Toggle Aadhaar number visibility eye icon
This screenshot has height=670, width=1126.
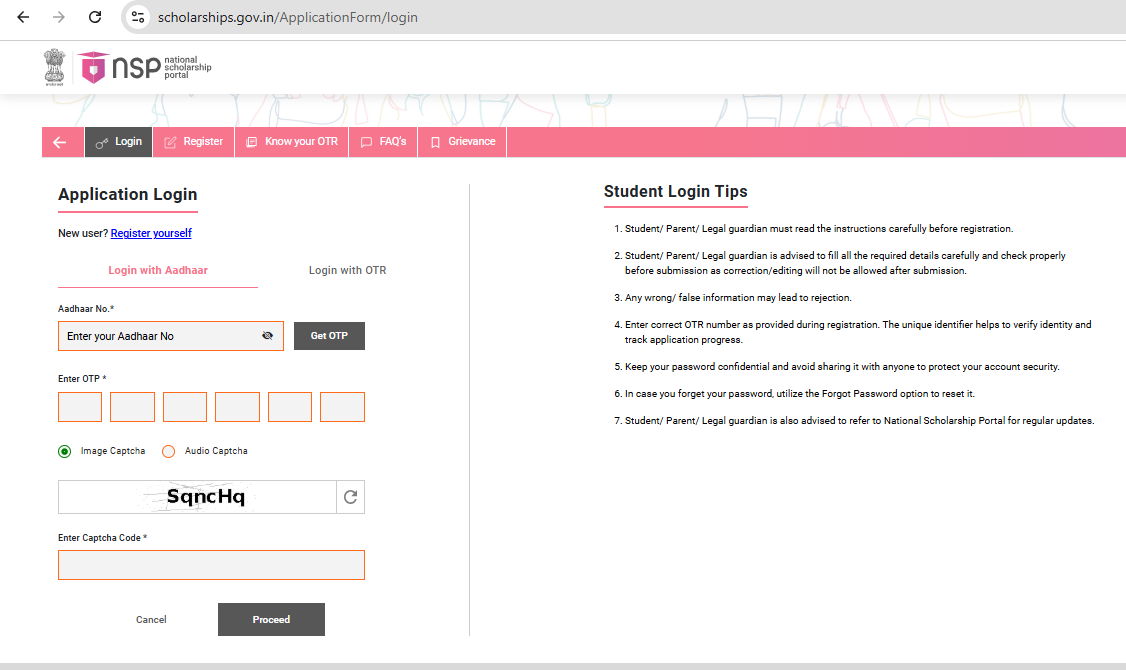268,336
